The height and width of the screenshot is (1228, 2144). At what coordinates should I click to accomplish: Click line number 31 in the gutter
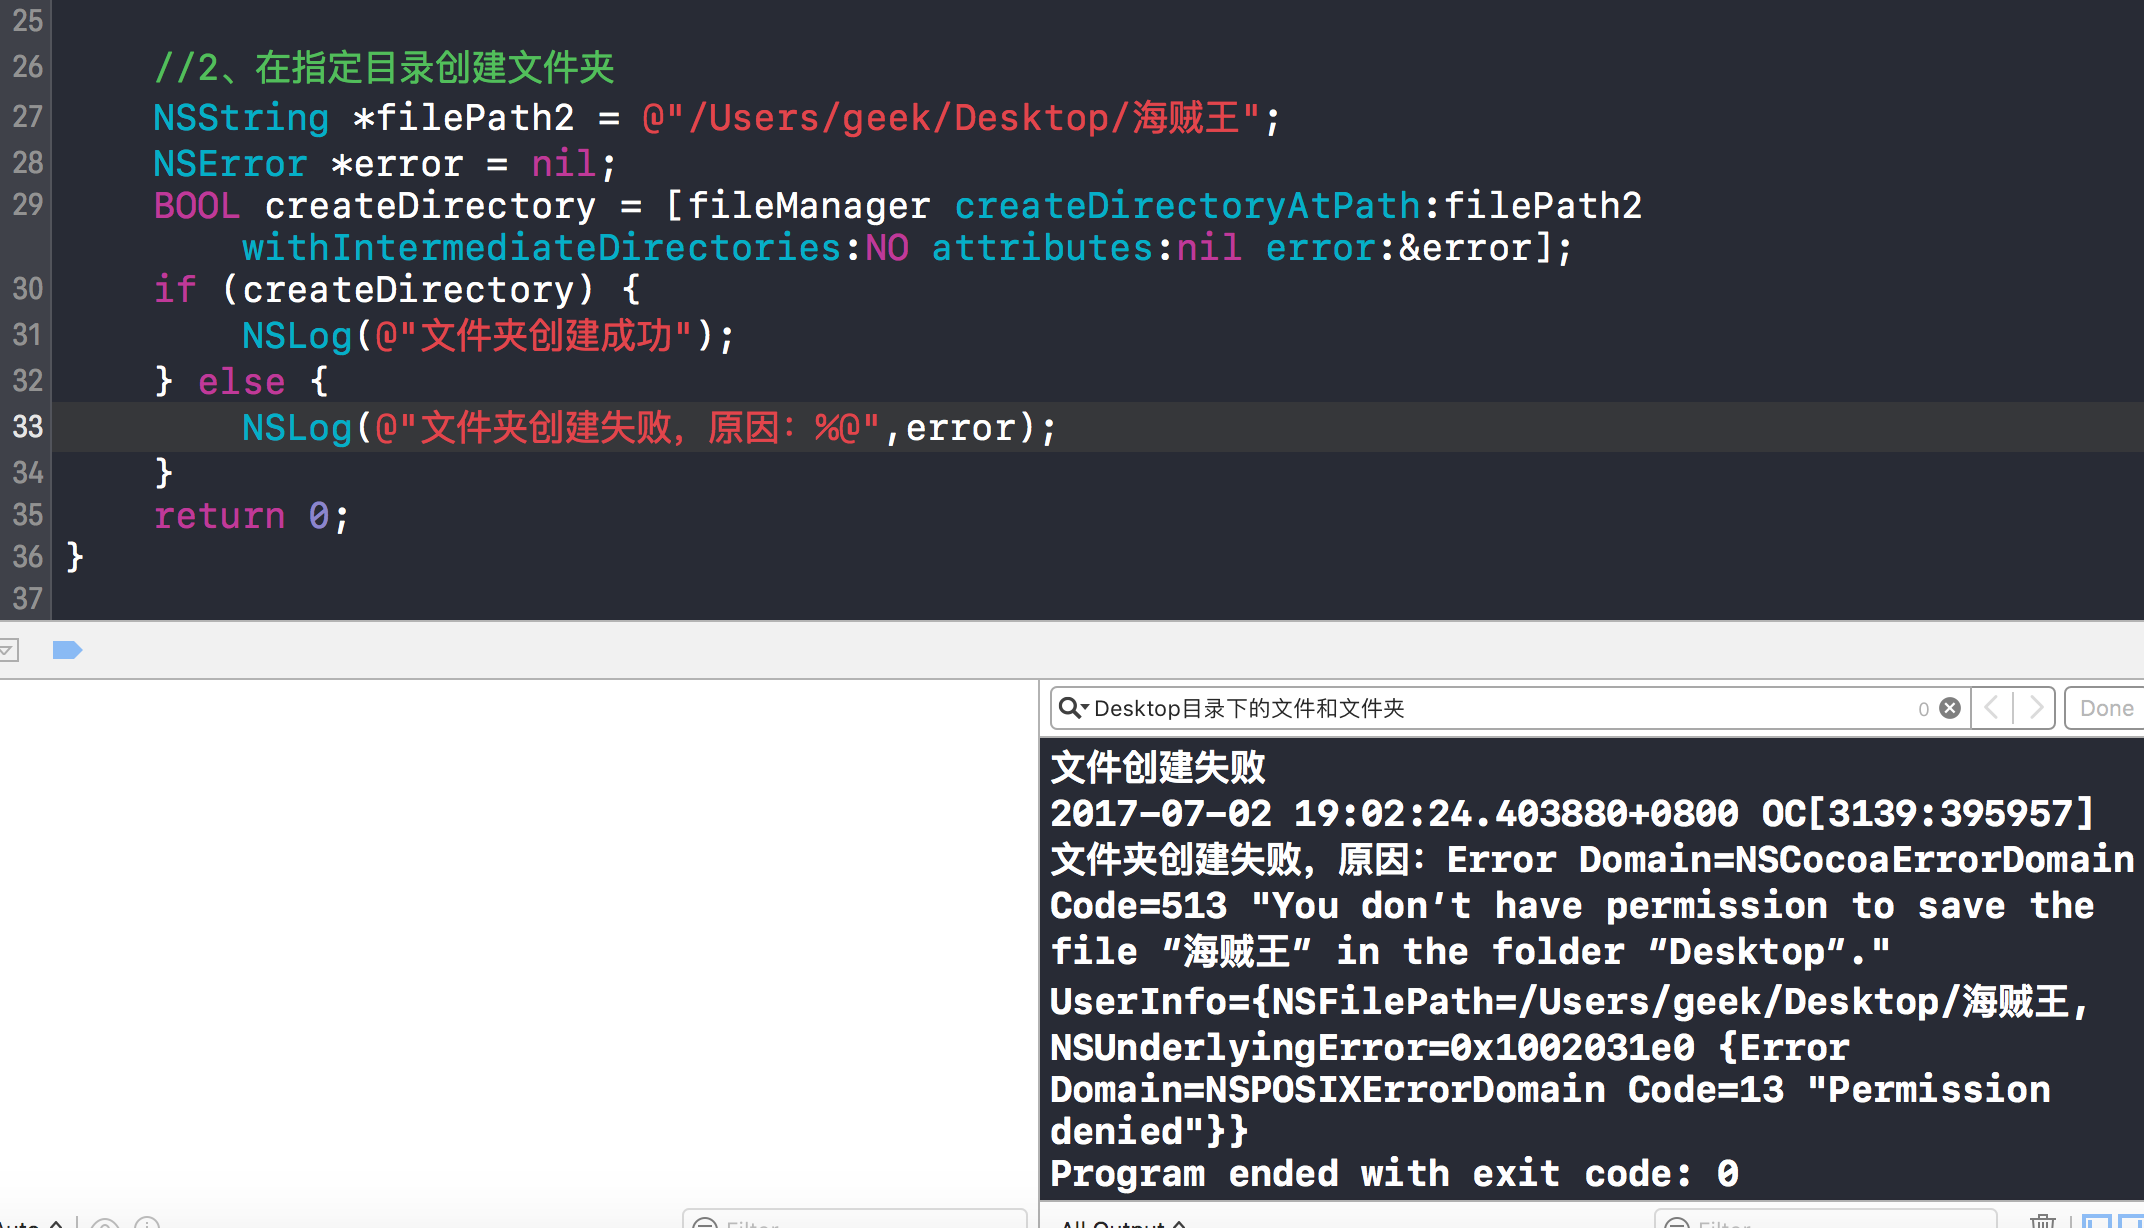28,335
